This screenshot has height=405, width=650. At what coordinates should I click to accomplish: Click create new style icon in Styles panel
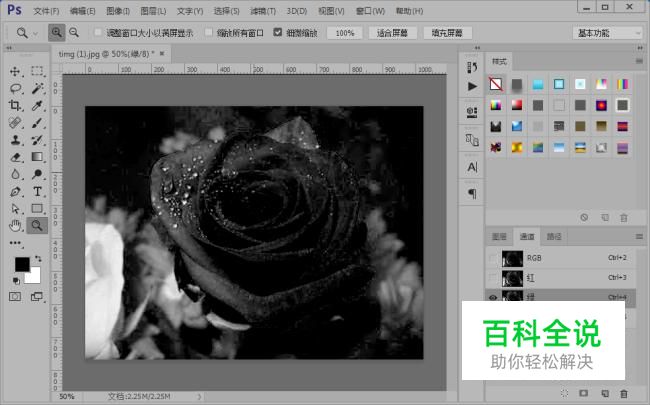[605, 218]
